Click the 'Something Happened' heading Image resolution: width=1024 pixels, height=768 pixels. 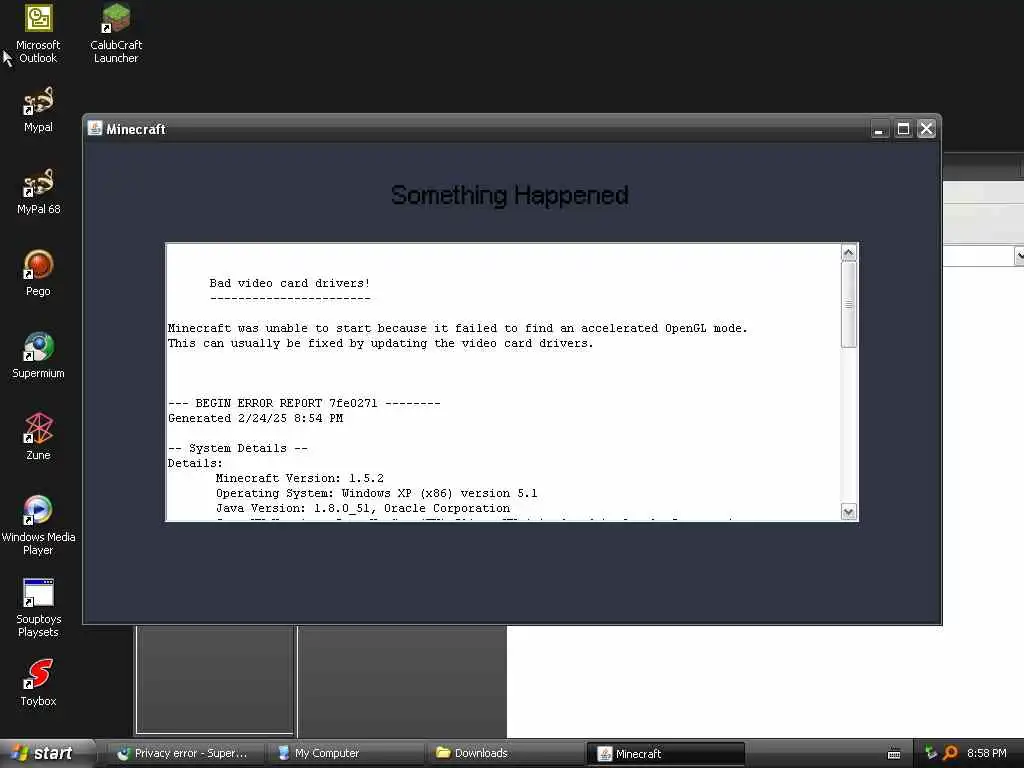tap(510, 195)
